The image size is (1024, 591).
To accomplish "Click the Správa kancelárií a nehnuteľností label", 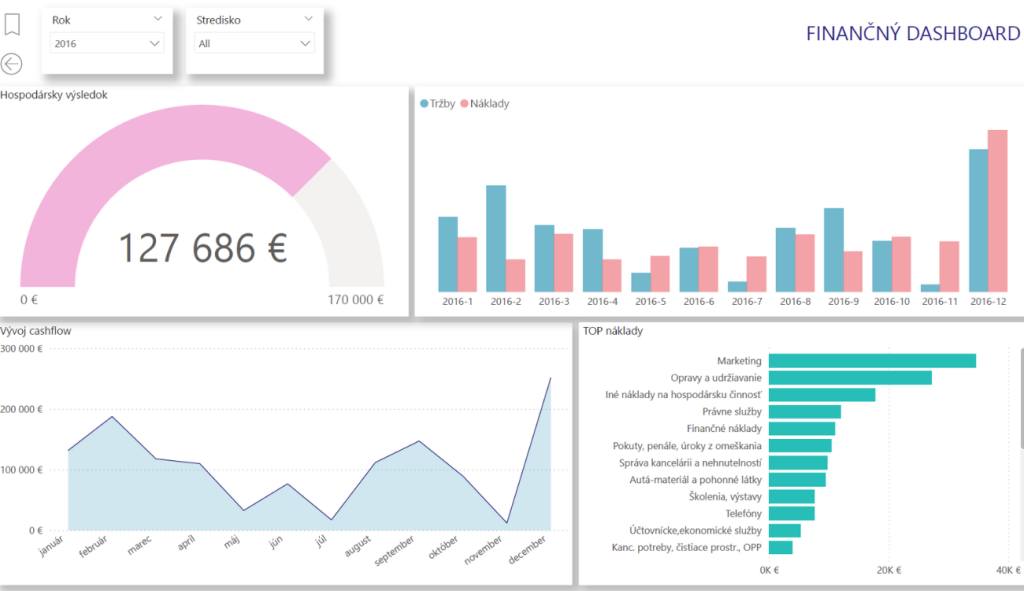I will tap(690, 462).
